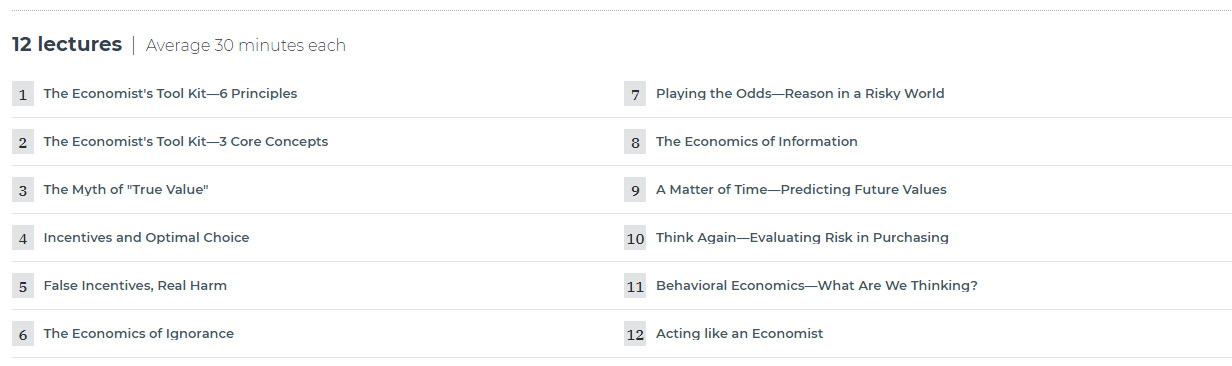
Task: Select "Think Again—Evaluating Risk in Purchasing" lecture
Action: tap(802, 238)
